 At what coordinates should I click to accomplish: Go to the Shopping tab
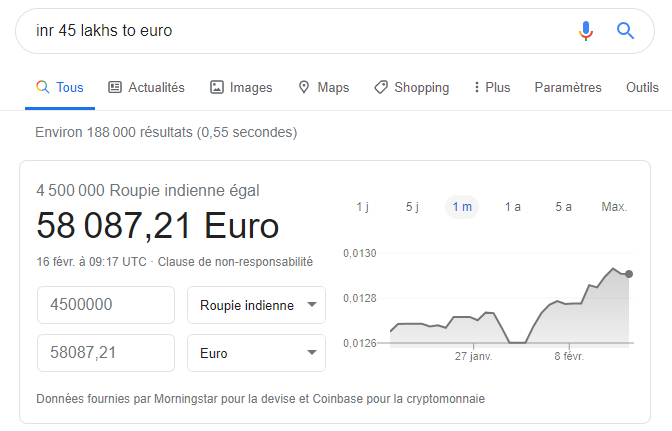[411, 88]
